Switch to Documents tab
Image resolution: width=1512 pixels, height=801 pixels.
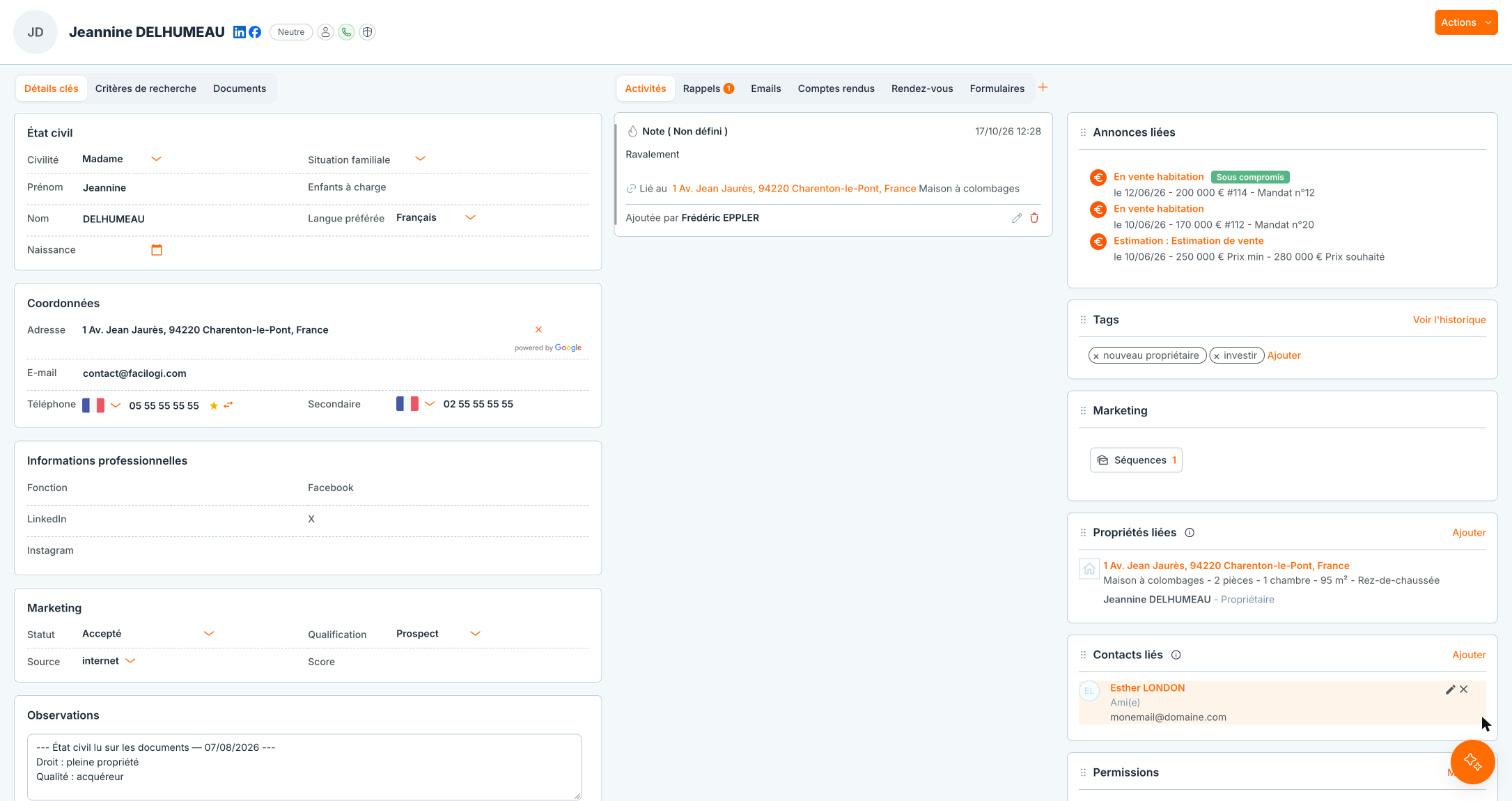coord(239,88)
